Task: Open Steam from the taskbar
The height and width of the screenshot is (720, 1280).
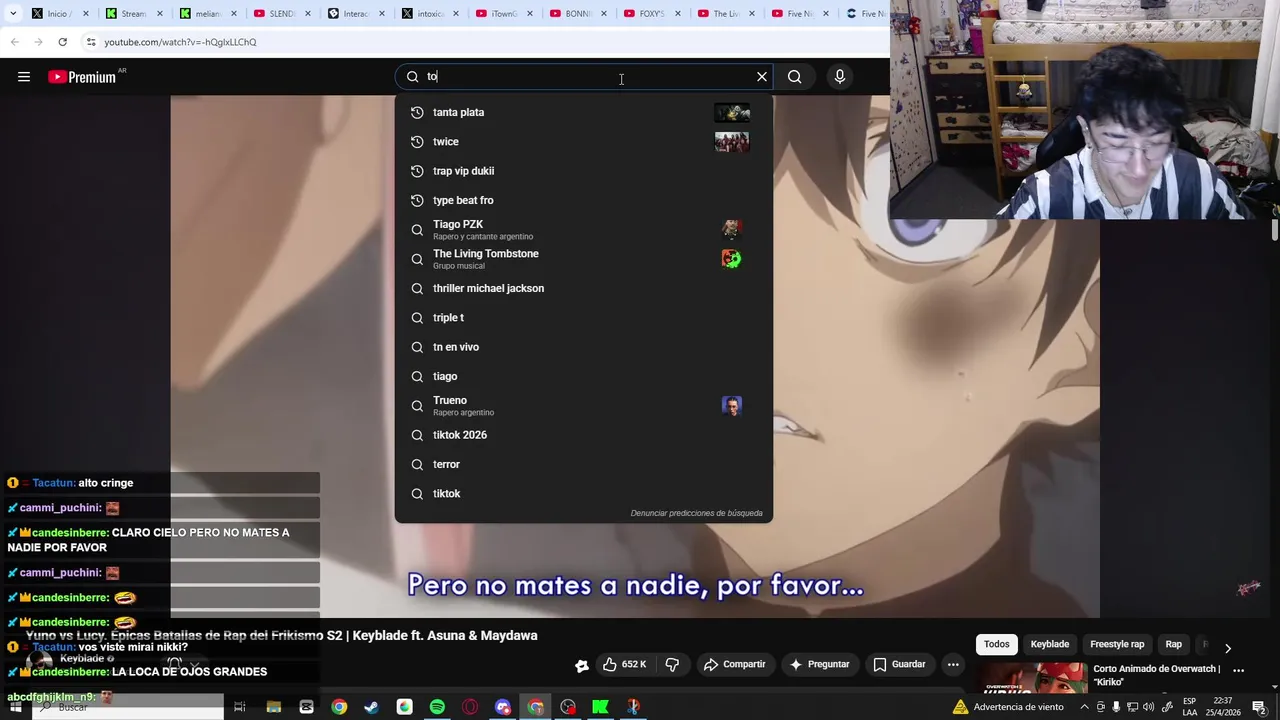Action: tap(371, 707)
